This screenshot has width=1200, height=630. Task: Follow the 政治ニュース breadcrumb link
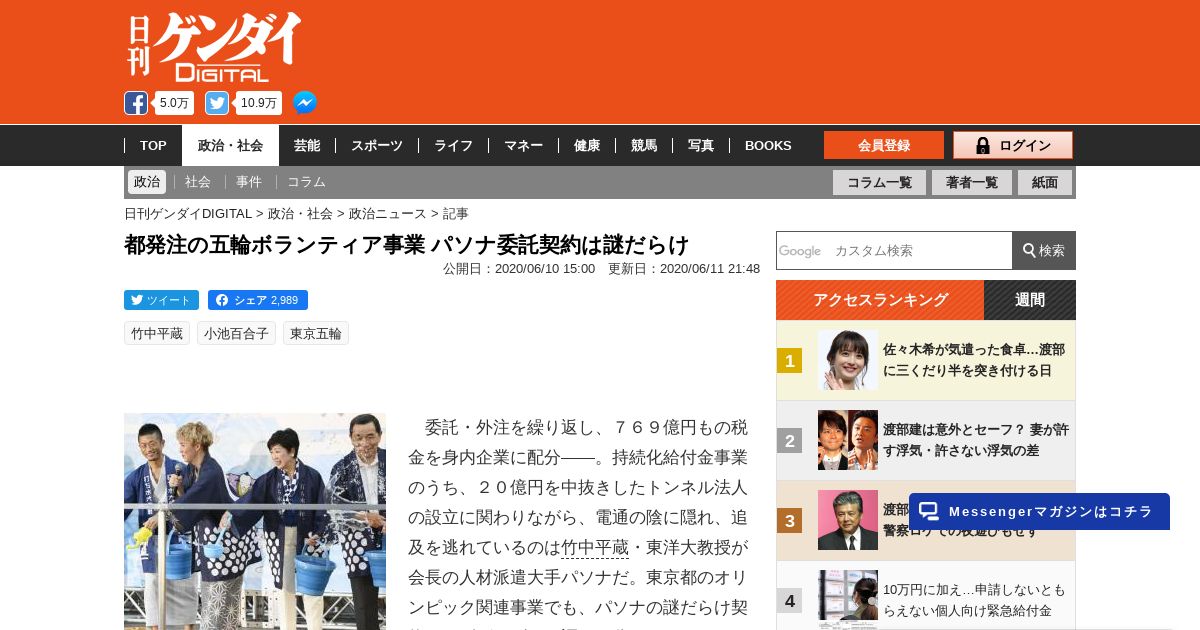click(388, 213)
